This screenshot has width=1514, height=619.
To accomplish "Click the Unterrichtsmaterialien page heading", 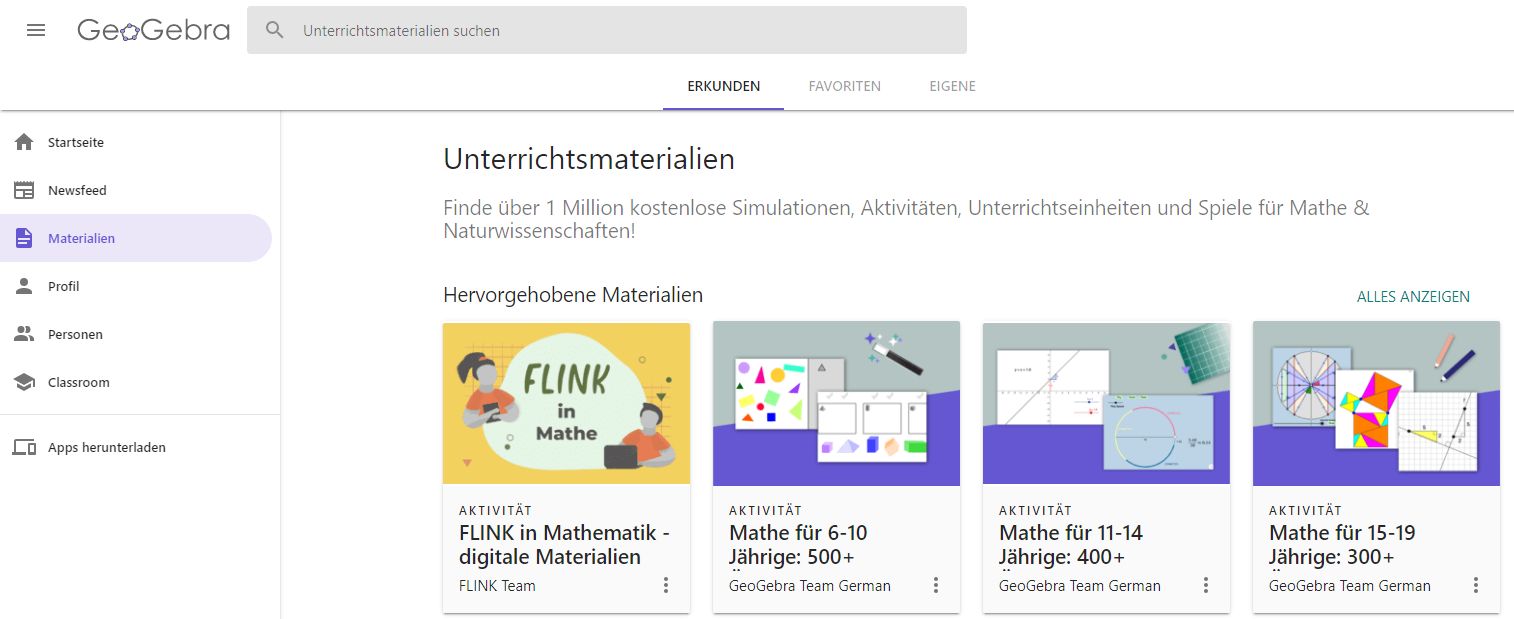I will coord(589,159).
